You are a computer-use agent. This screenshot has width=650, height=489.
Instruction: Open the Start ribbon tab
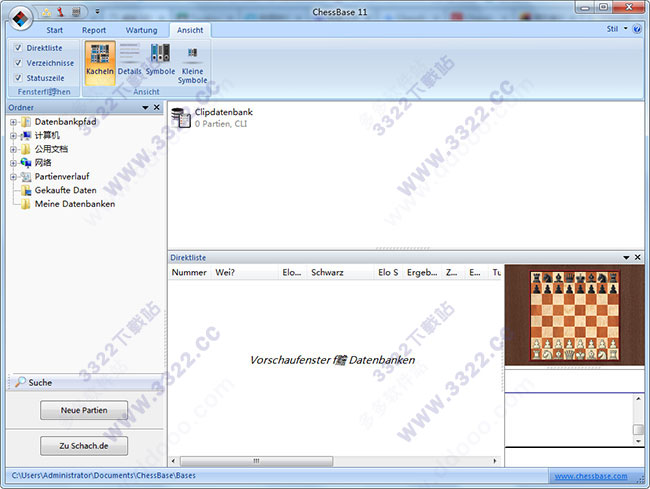click(54, 30)
